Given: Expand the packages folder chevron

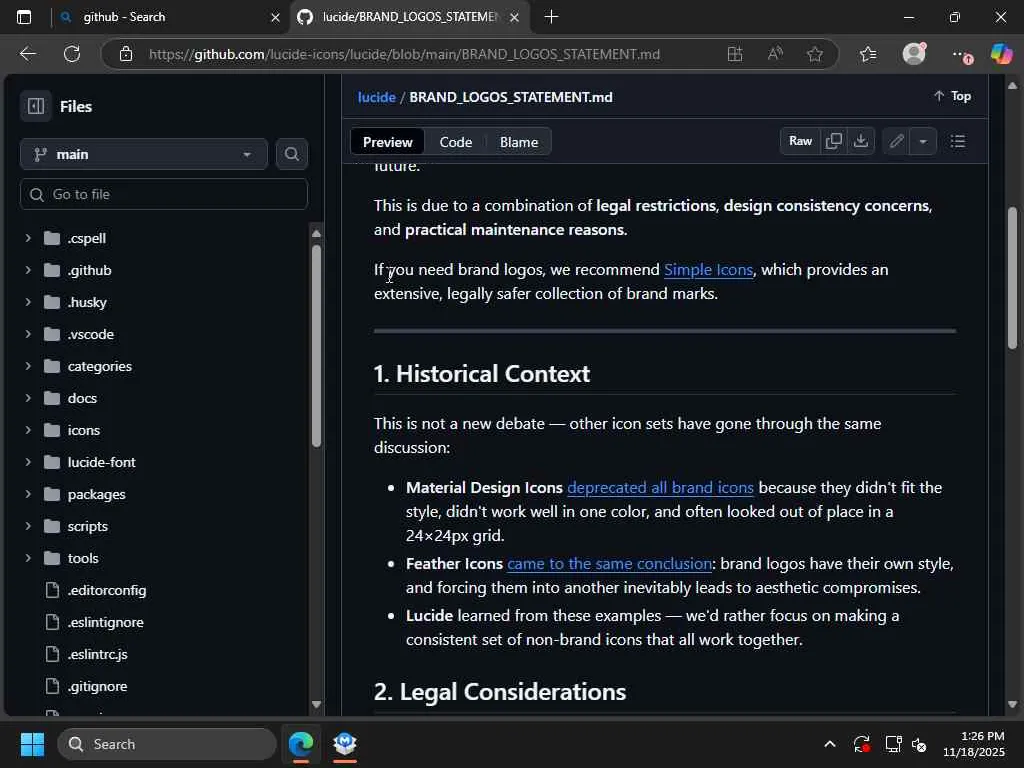Looking at the screenshot, I should point(27,494).
